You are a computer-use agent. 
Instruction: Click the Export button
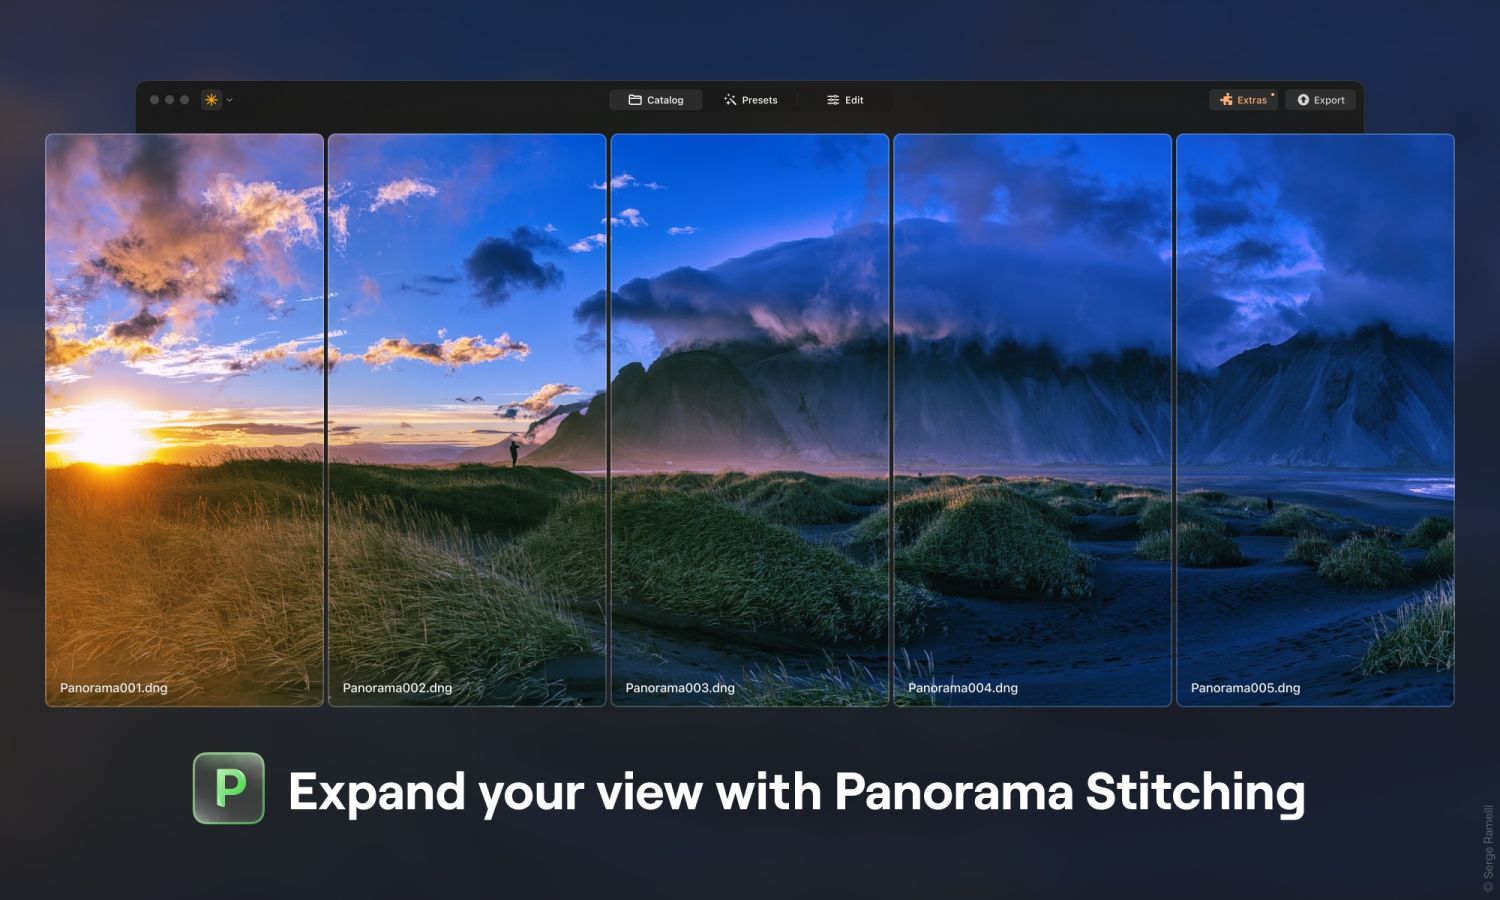click(x=1321, y=100)
